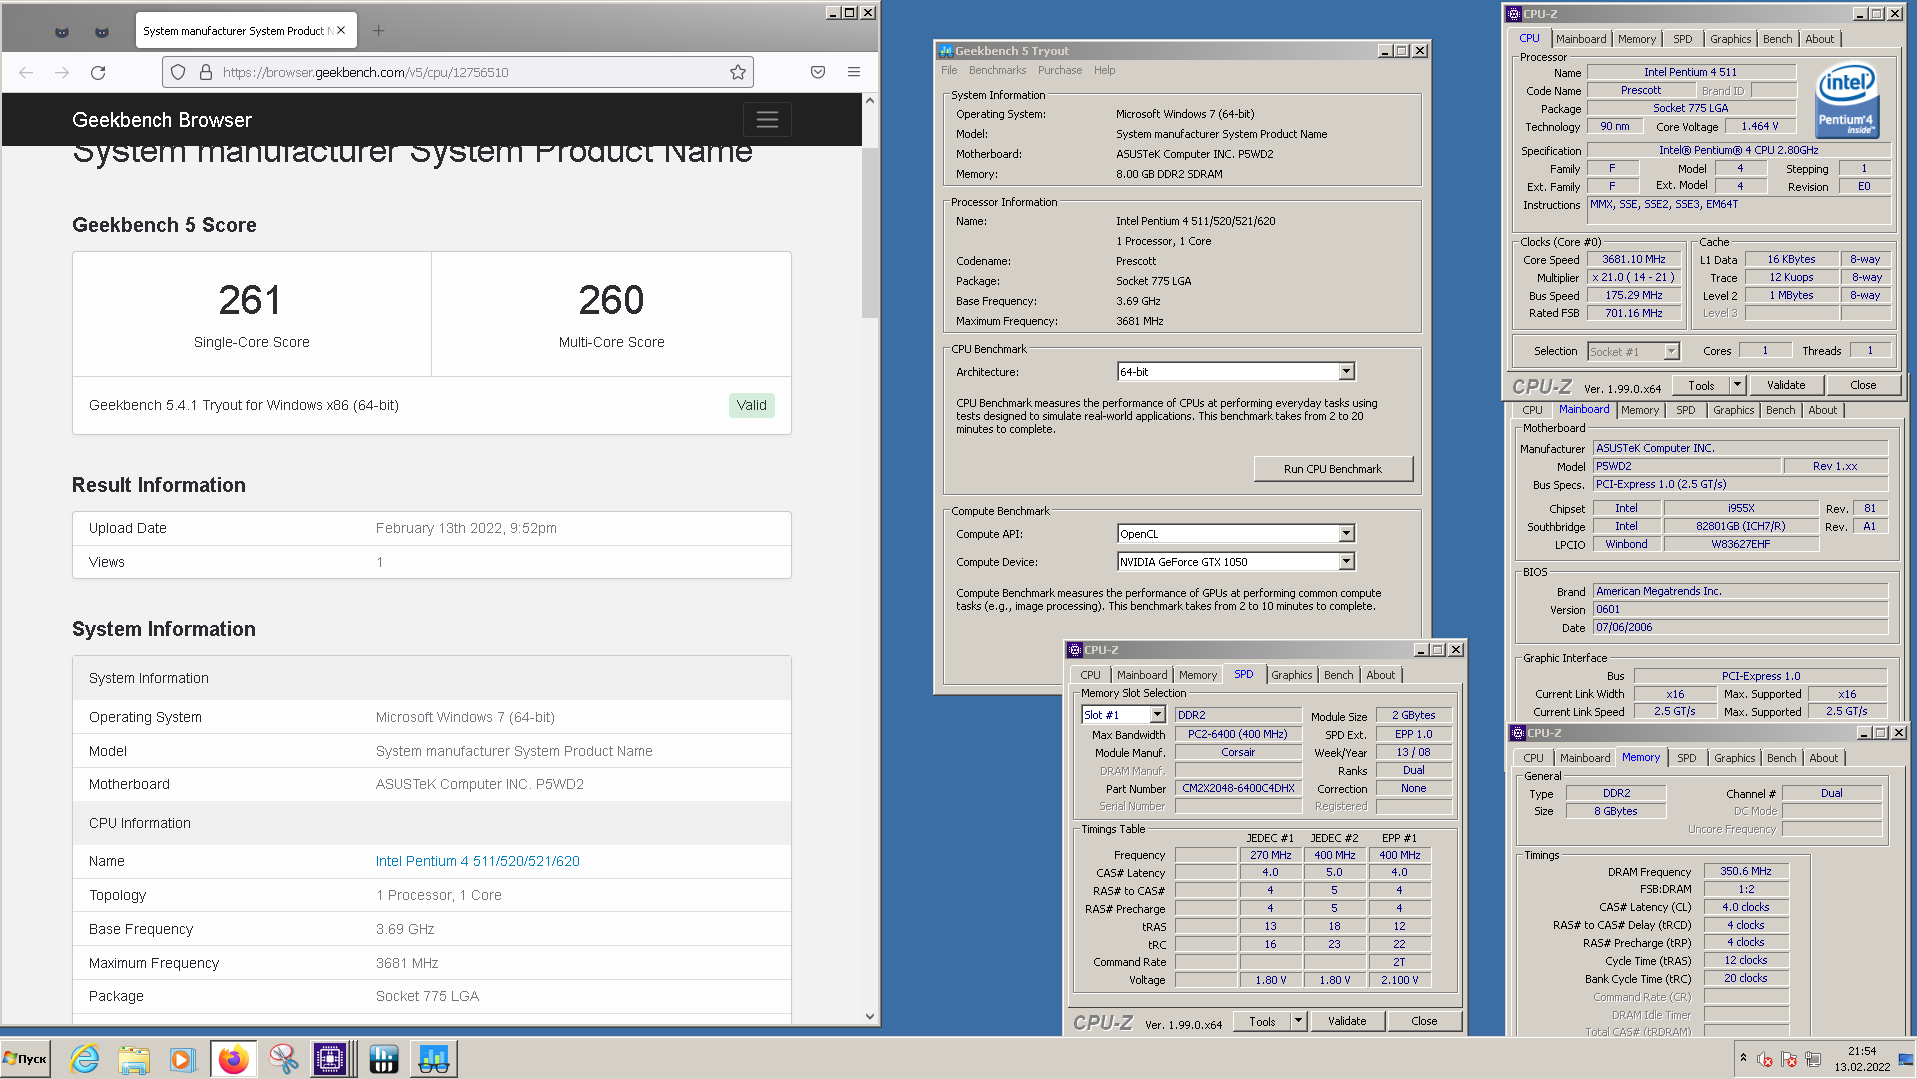Open Purchase menu in Geekbench 5
The image size is (1917, 1079).
coord(1059,70)
